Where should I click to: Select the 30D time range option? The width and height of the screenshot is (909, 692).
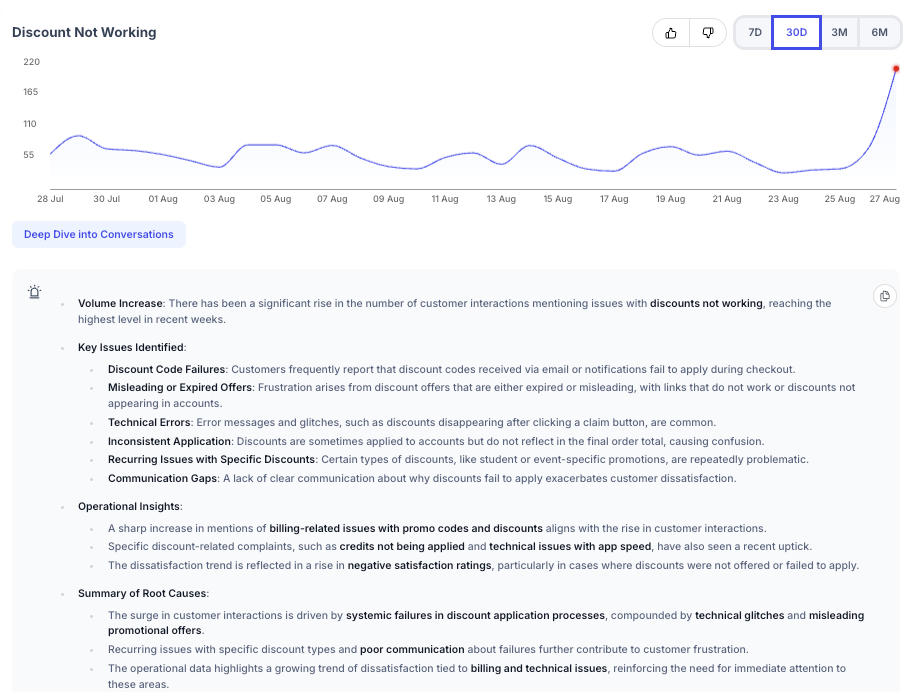pos(796,32)
